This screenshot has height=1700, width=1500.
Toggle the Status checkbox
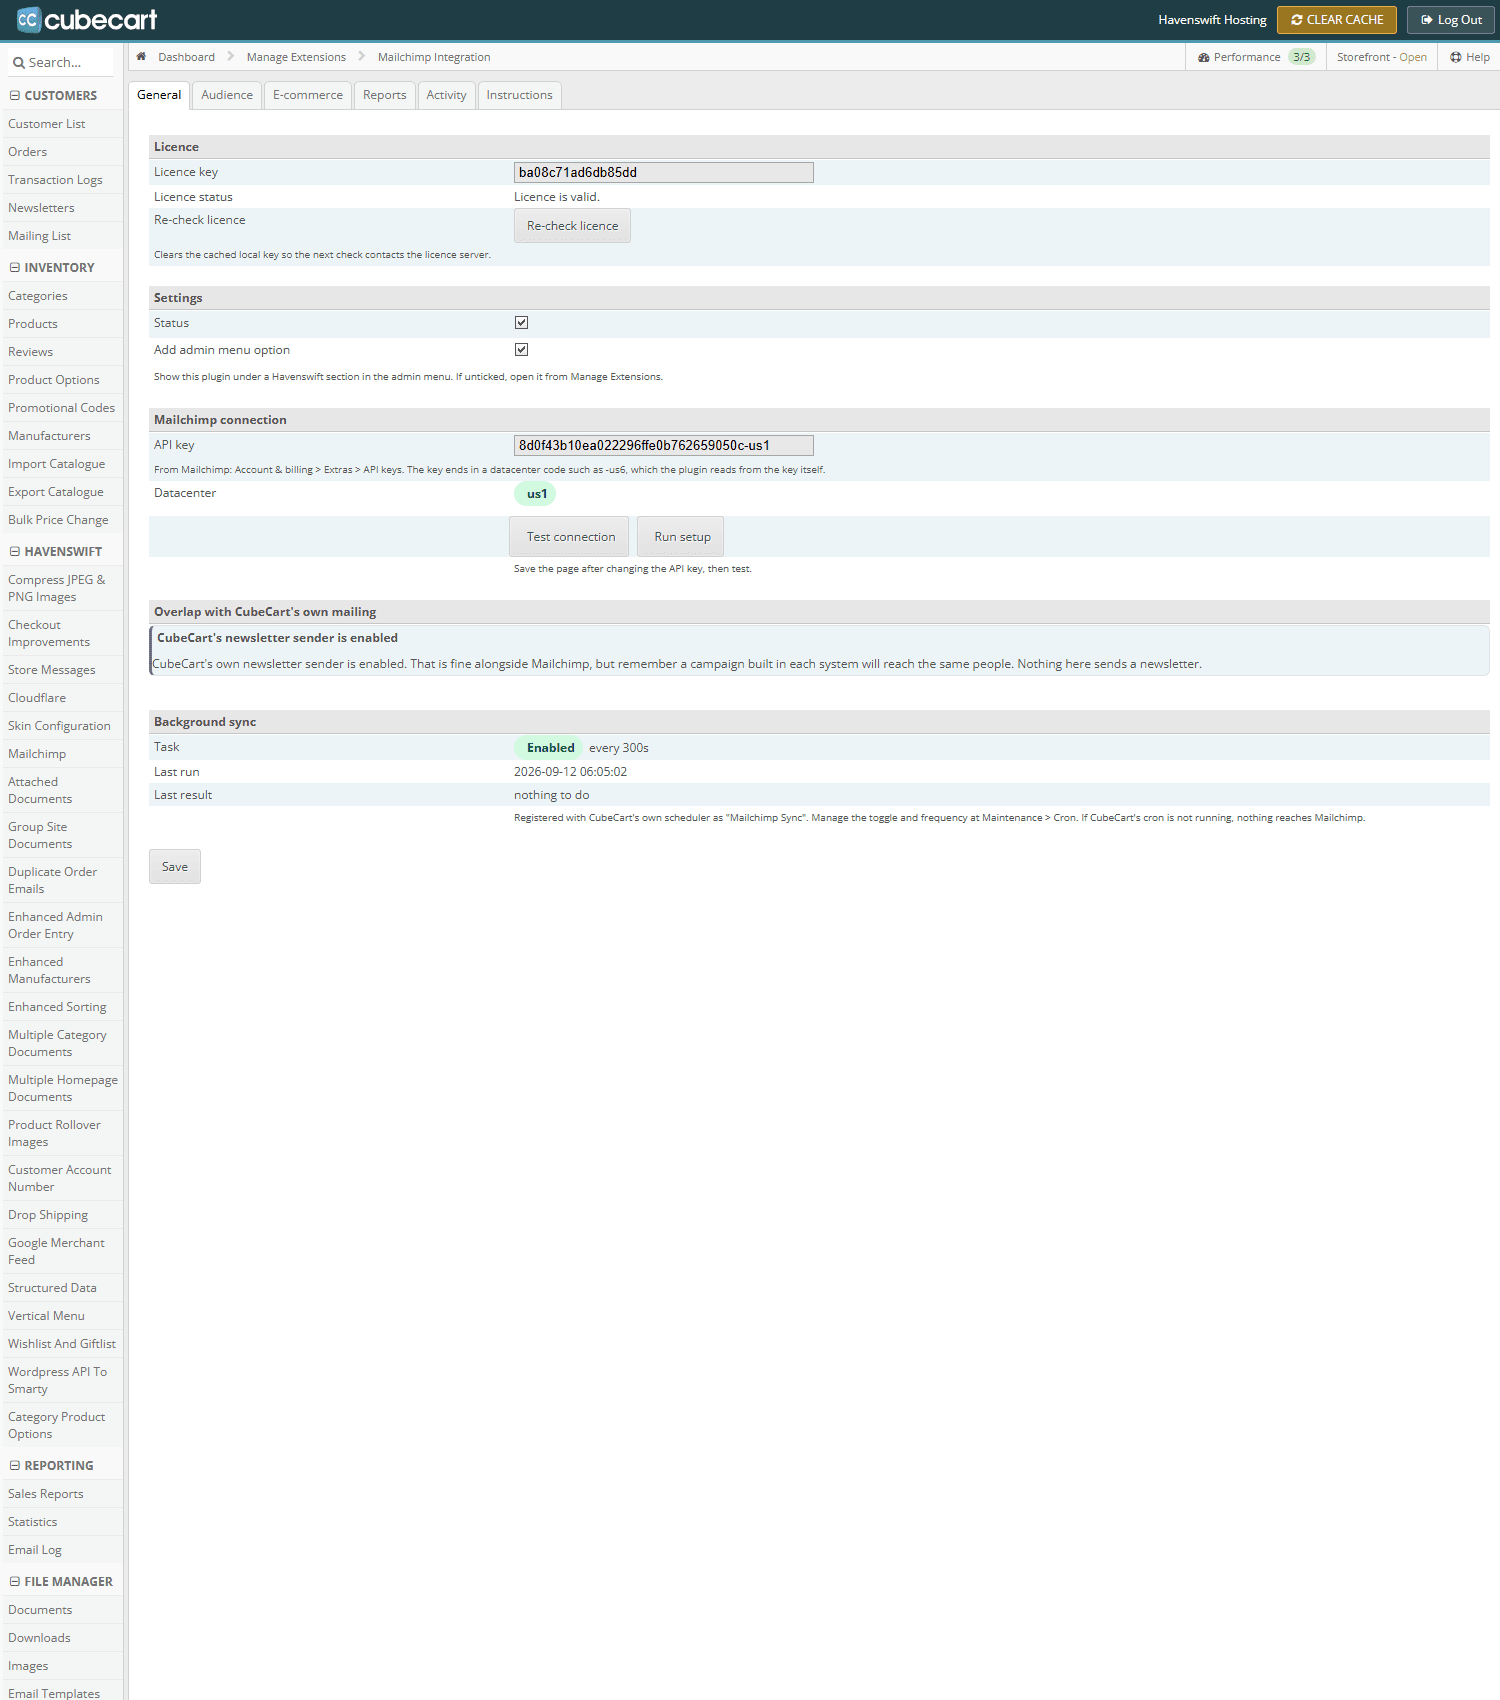[521, 323]
